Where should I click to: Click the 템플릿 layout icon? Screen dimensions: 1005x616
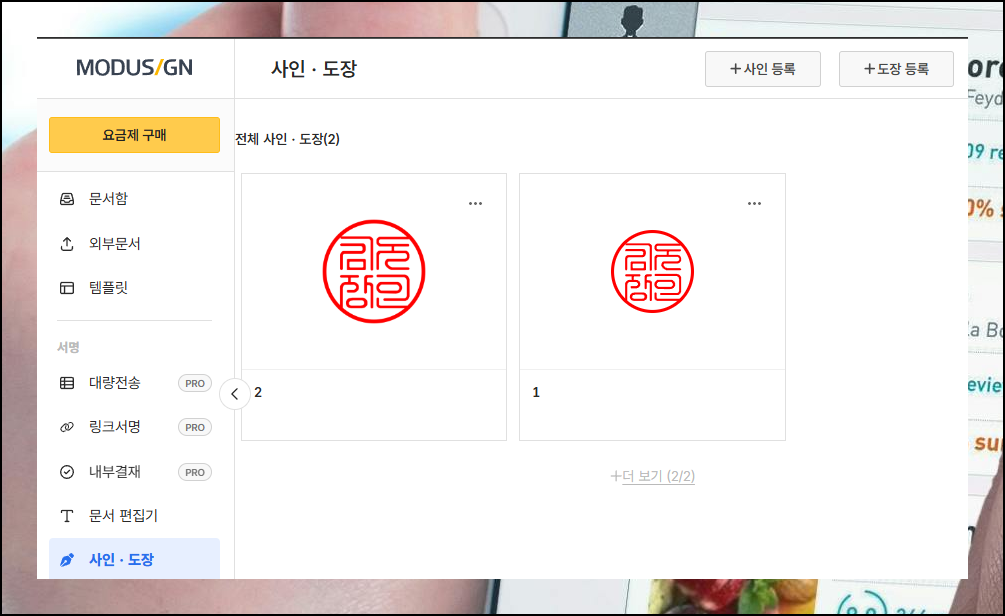pos(67,288)
